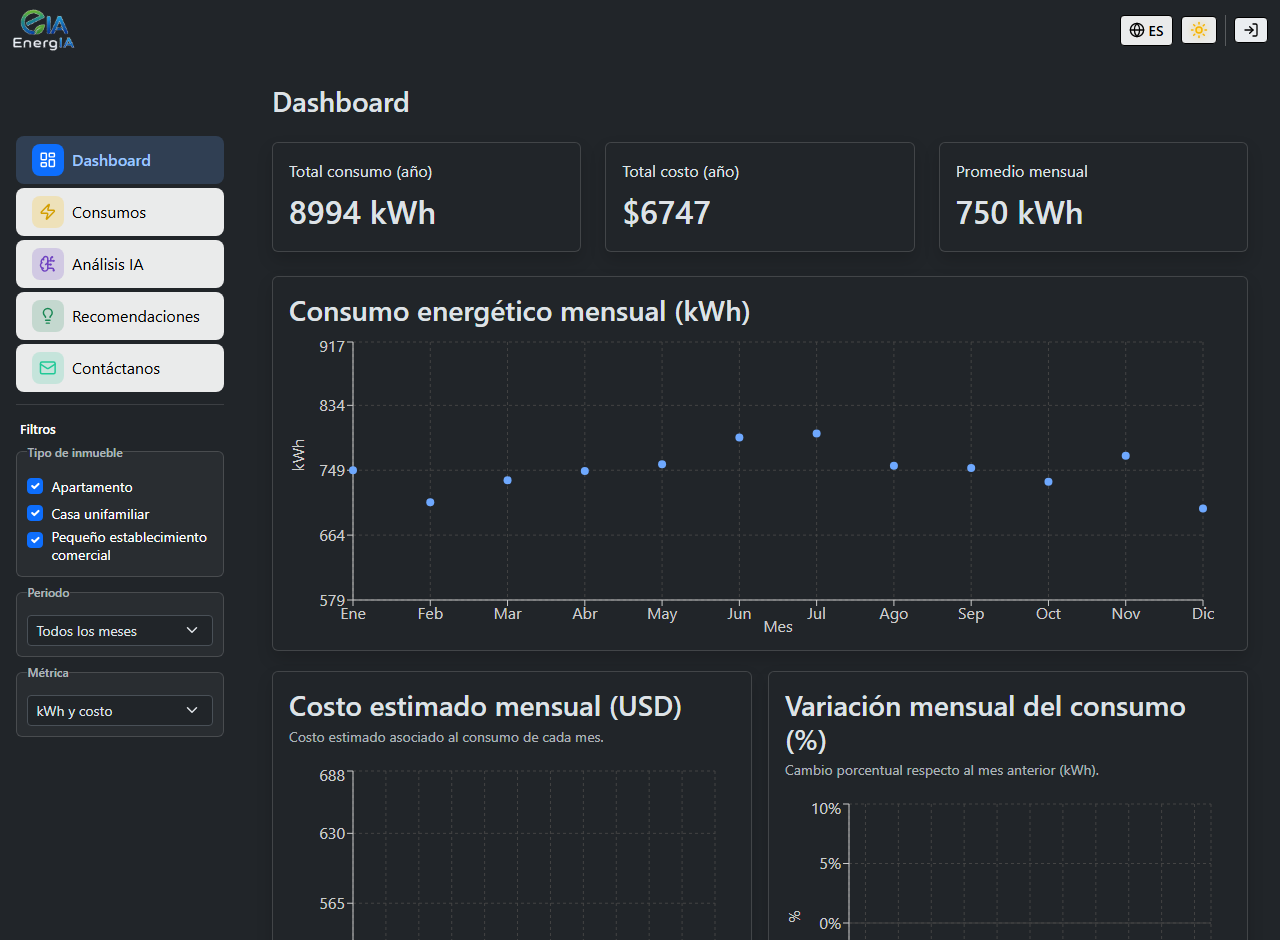Click the Dashboard grid icon in sidebar
Viewport: 1280px width, 940px height.
coord(48,160)
